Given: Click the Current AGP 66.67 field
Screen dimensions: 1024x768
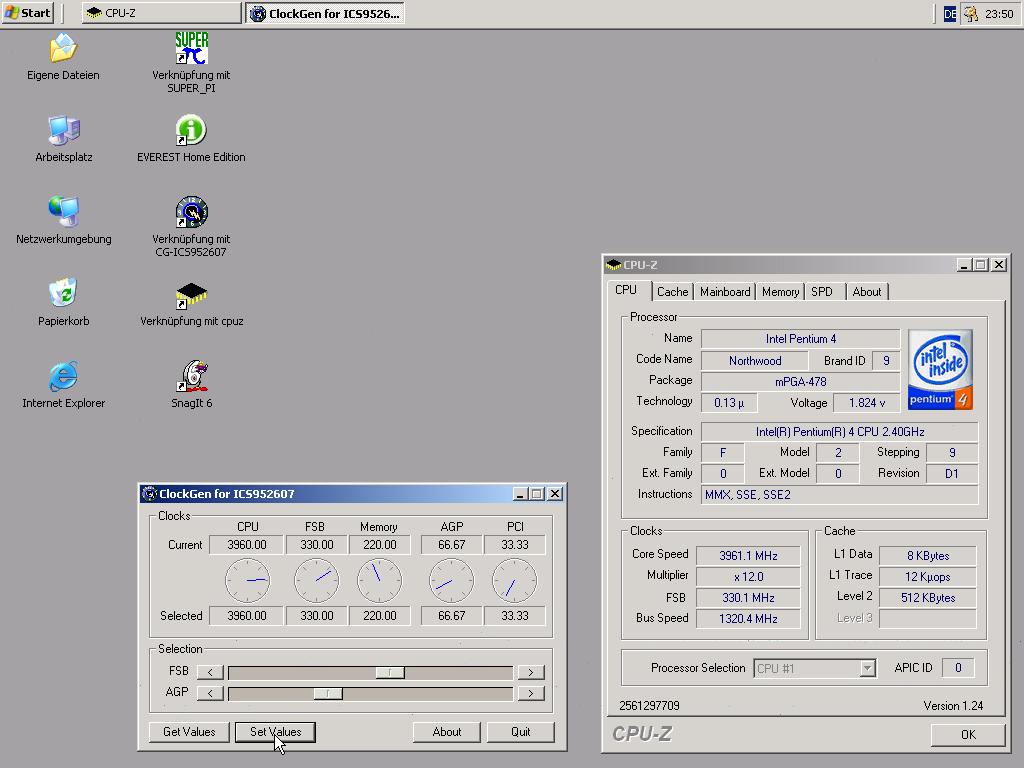Looking at the screenshot, I should 451,545.
